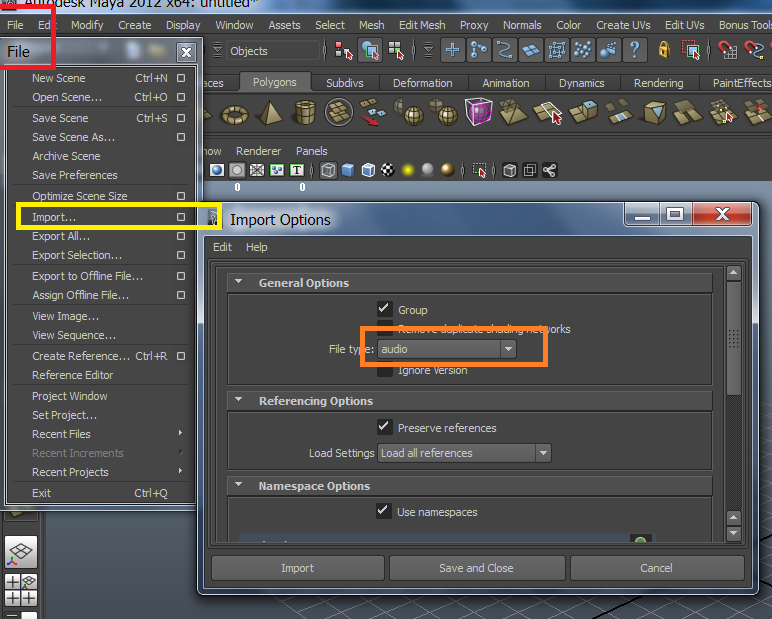This screenshot has height=619, width=772.
Task: Click the Import button
Action: pos(297,568)
